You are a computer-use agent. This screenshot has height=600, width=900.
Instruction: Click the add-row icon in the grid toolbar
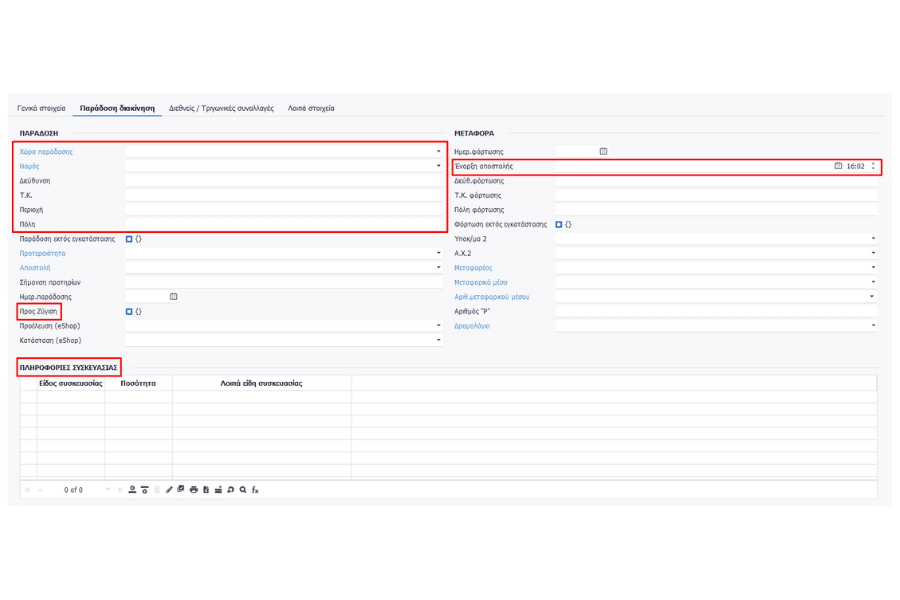[x=132, y=490]
